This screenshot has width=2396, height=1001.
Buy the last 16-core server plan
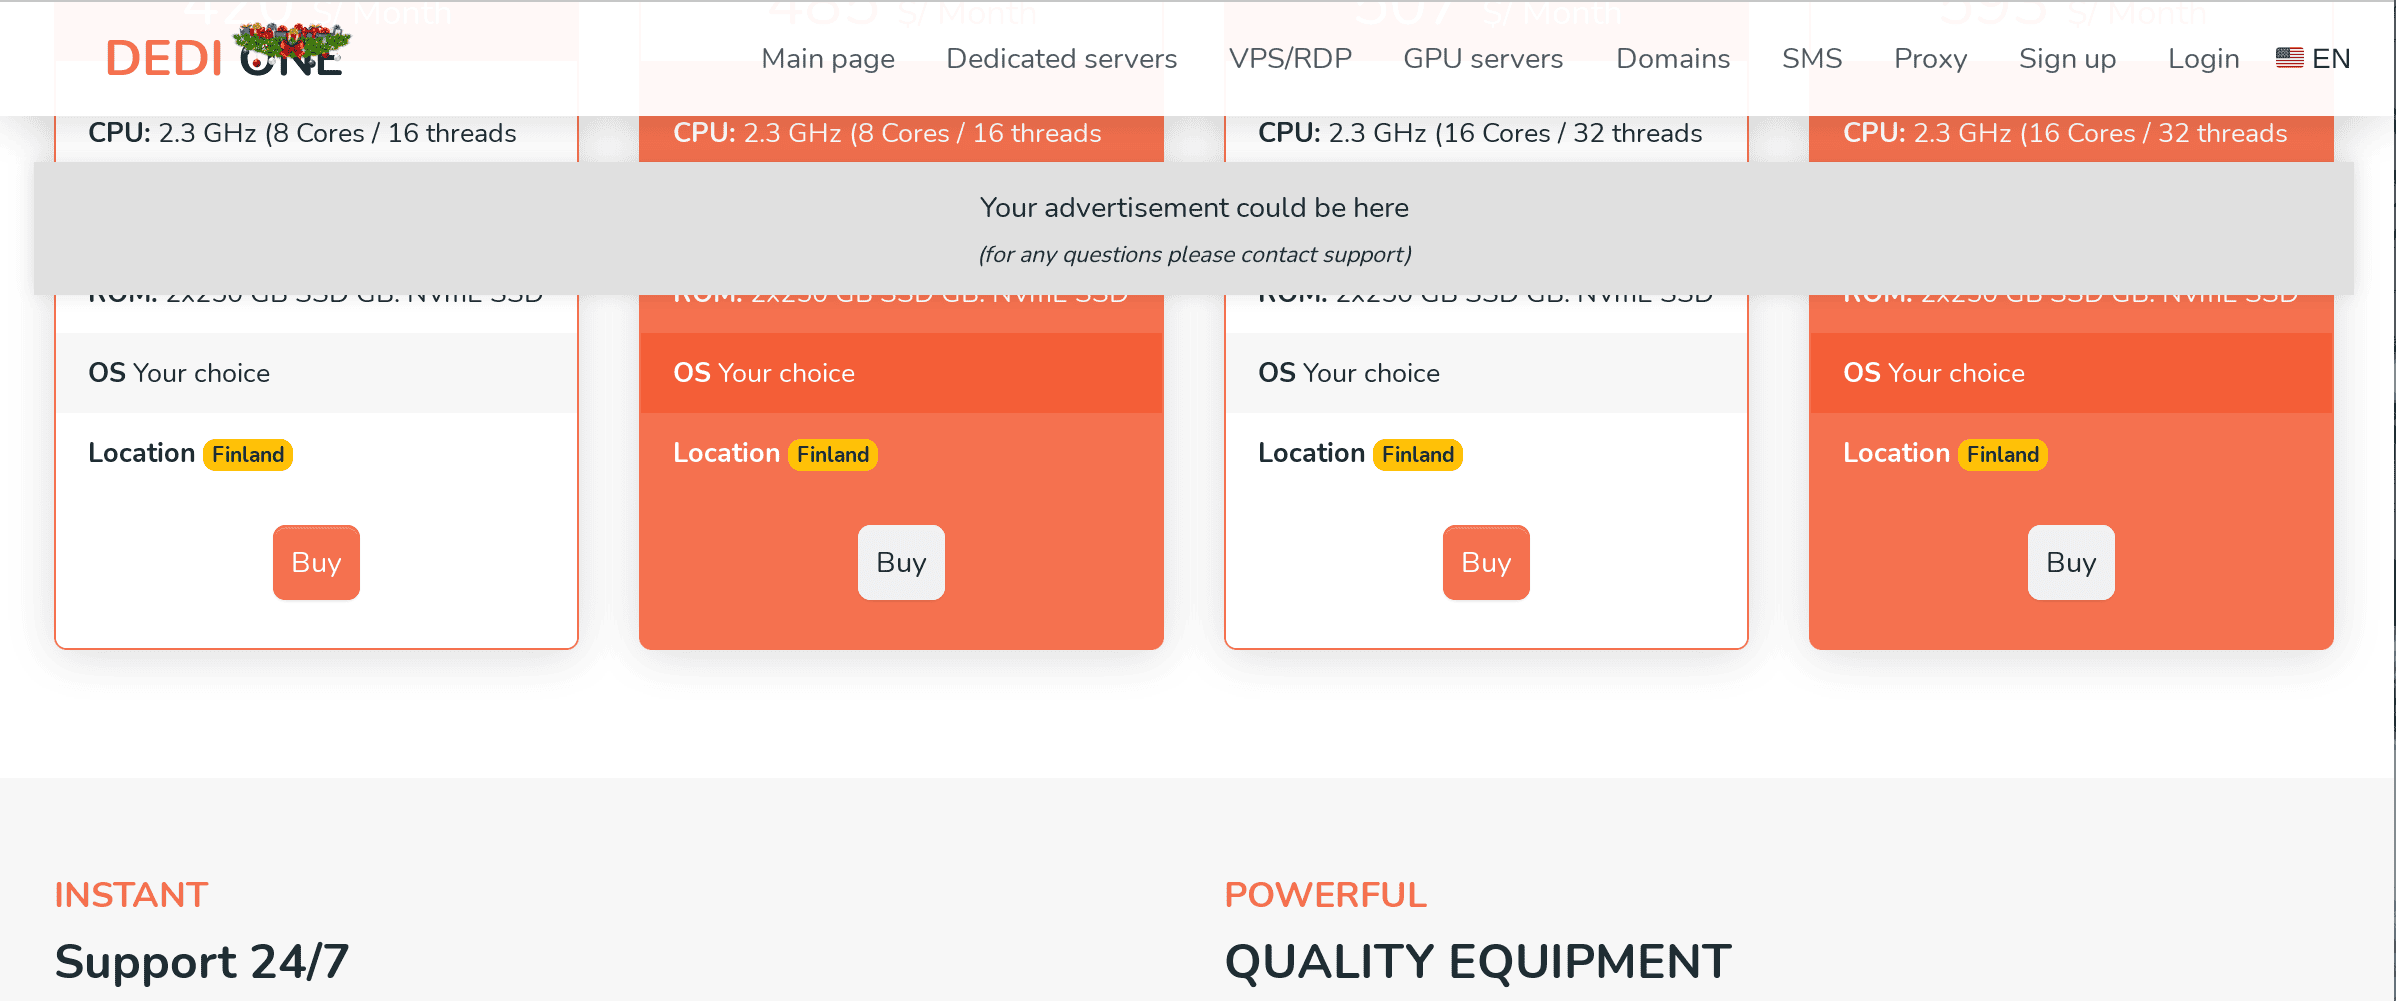pos(2070,562)
